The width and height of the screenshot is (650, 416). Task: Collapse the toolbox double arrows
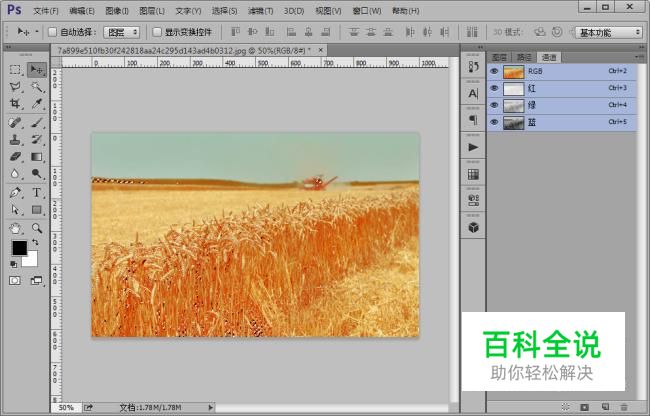coord(8,48)
